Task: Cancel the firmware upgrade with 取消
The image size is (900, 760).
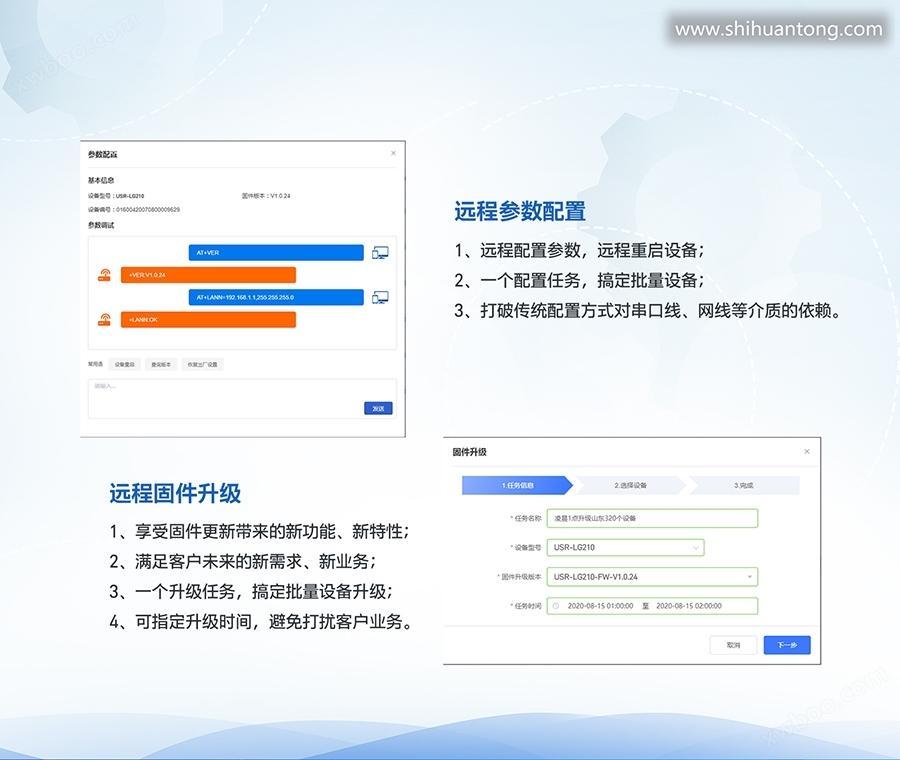Action: [x=733, y=645]
